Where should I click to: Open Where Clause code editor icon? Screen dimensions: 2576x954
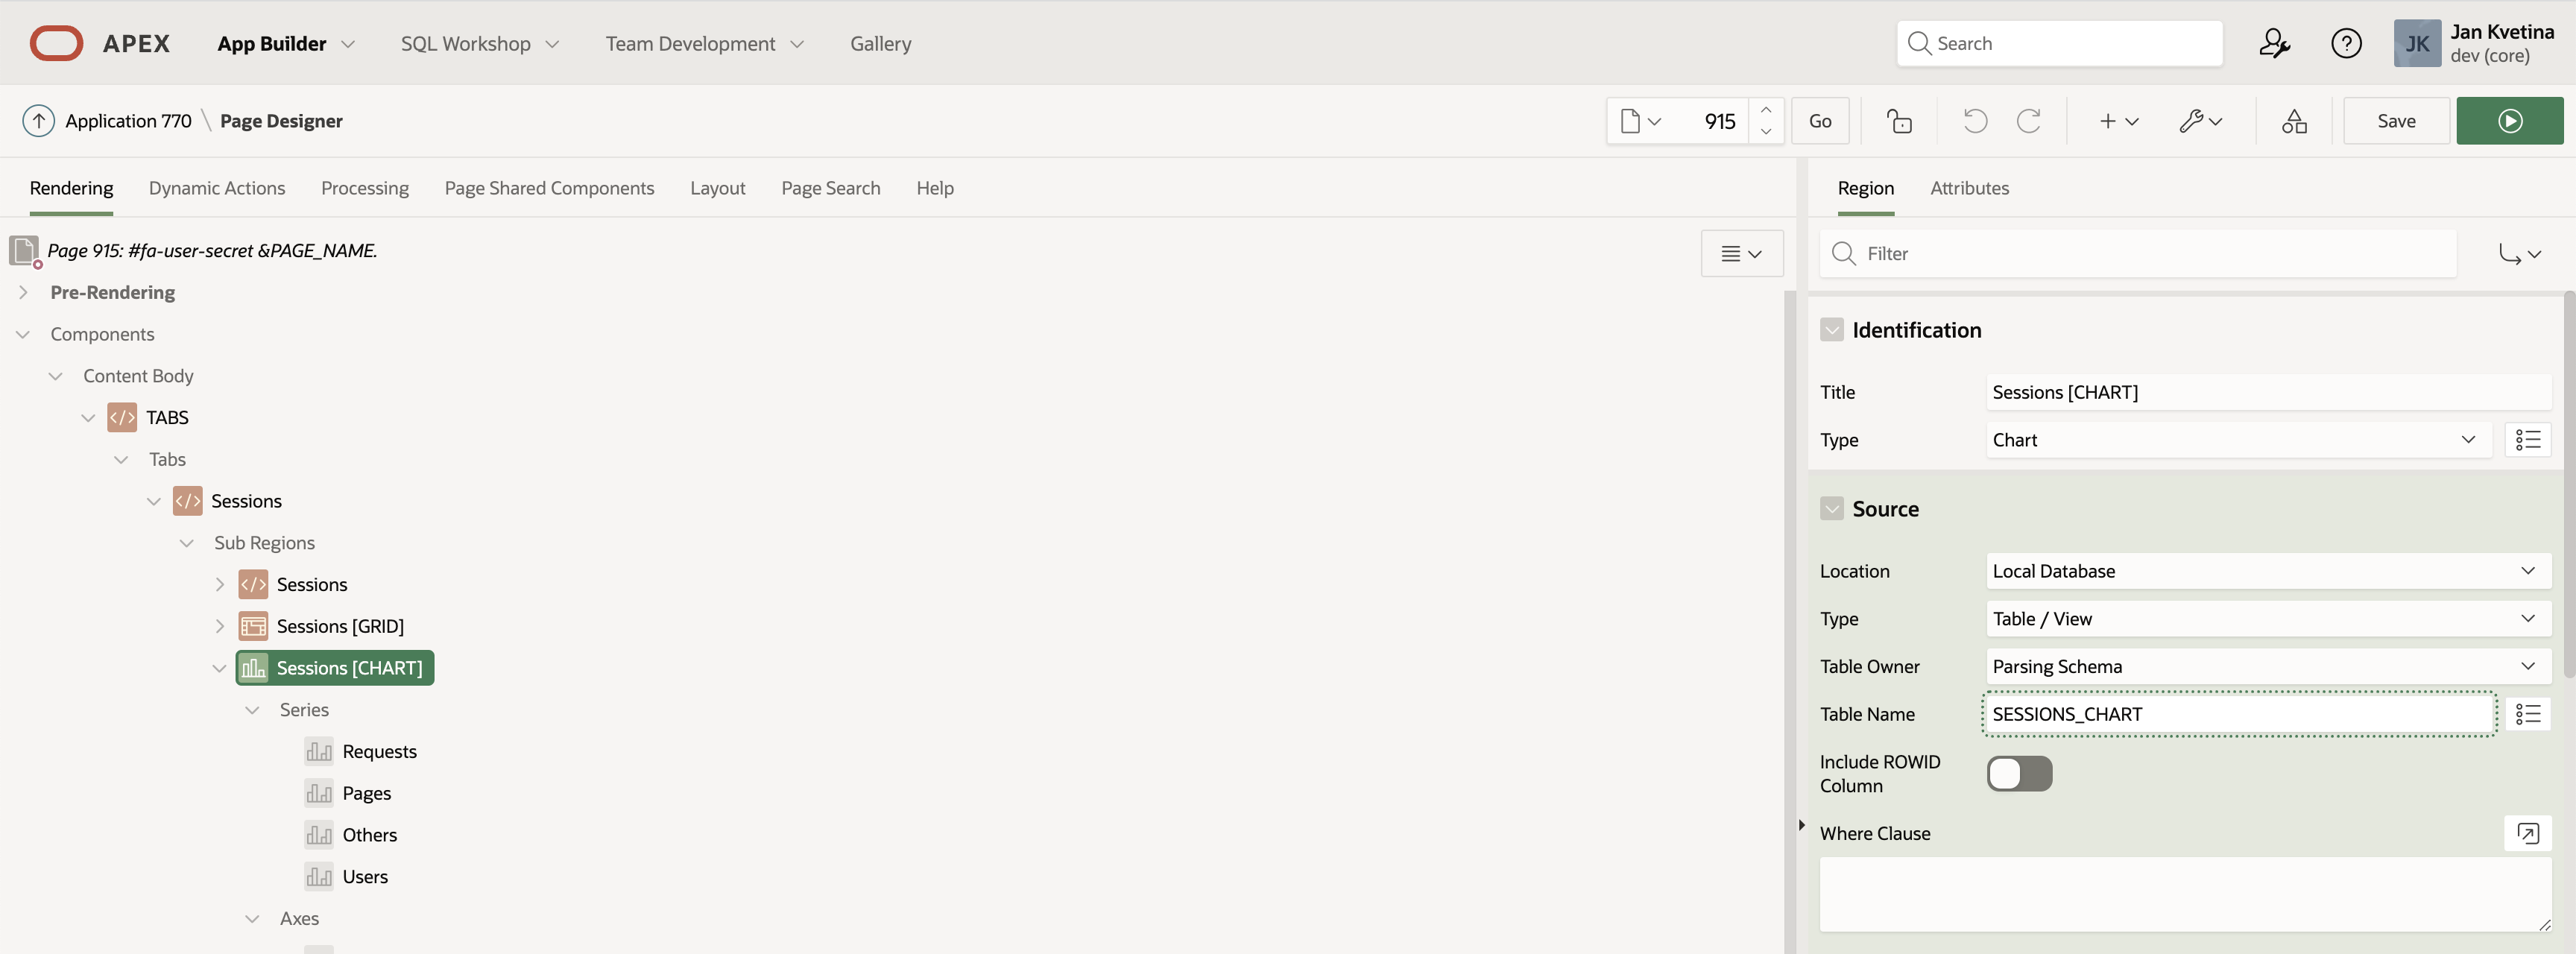point(2527,833)
